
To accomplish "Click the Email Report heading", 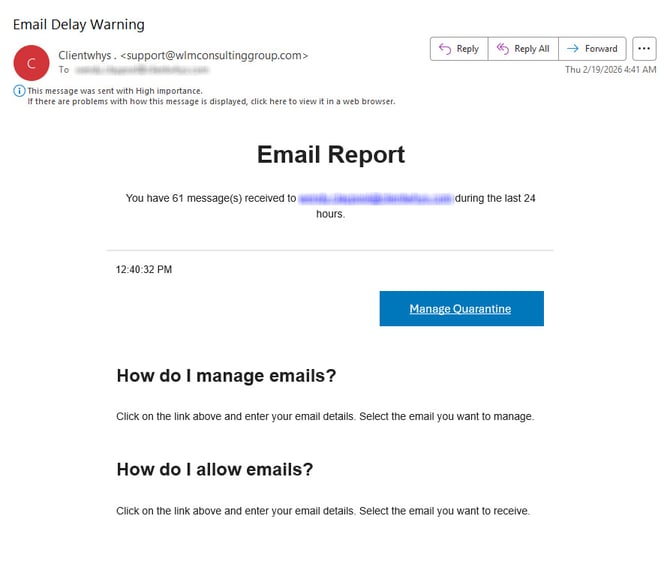I will point(331,154).
